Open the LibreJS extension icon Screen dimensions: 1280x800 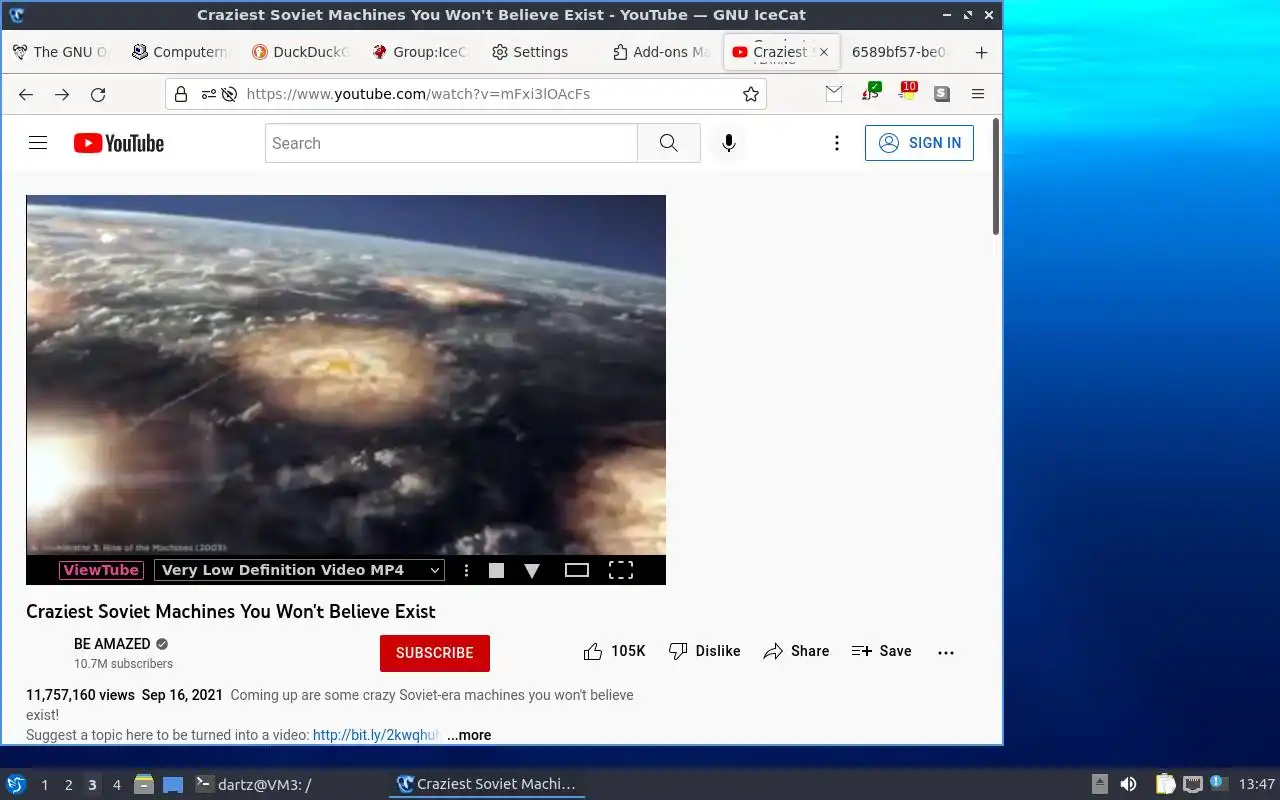[x=871, y=92]
